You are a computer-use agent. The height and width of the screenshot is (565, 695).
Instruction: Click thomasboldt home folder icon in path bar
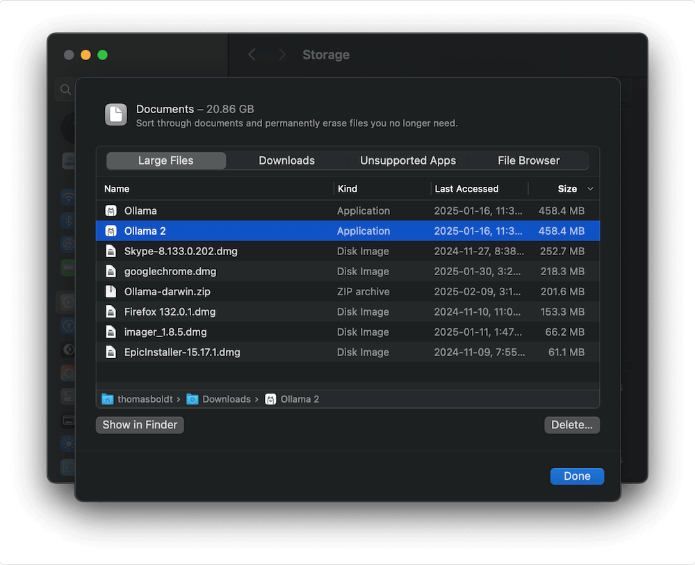tap(108, 399)
